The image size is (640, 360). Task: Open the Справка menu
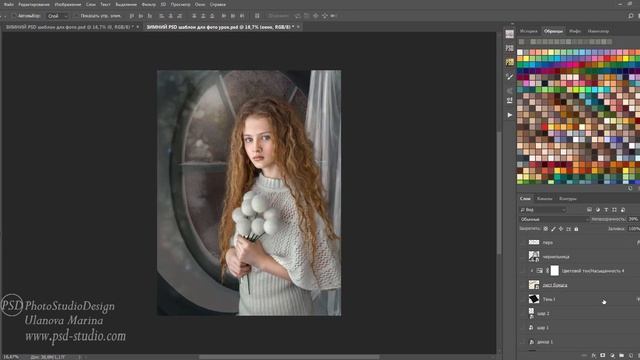(x=218, y=4)
